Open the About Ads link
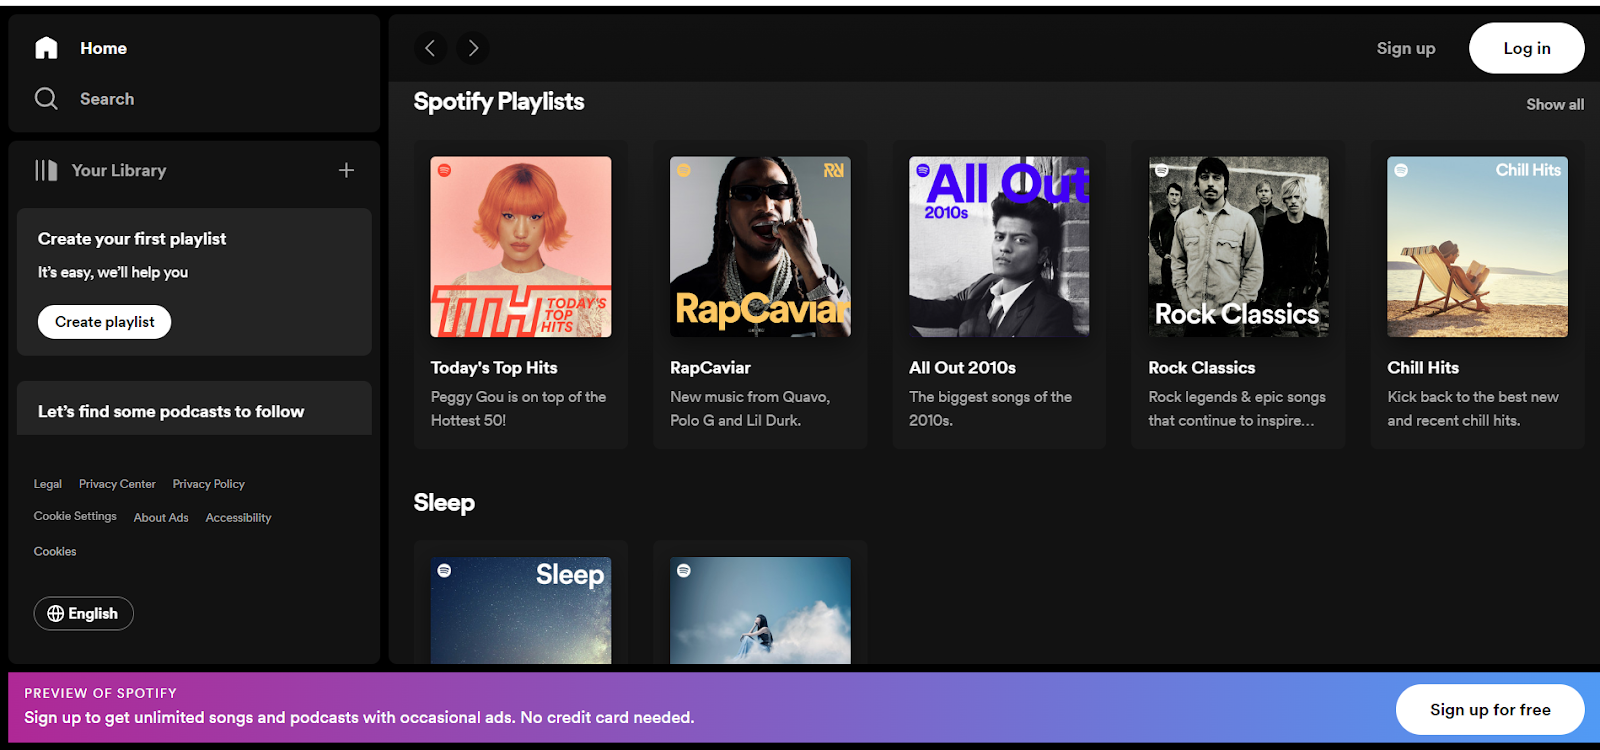Viewport: 1600px width, 750px height. (x=161, y=518)
